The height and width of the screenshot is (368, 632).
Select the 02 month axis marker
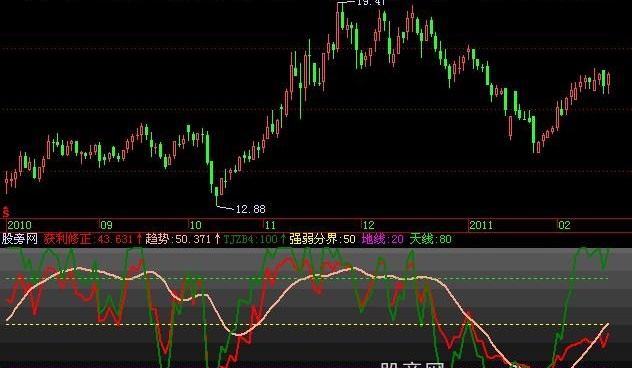pos(564,225)
